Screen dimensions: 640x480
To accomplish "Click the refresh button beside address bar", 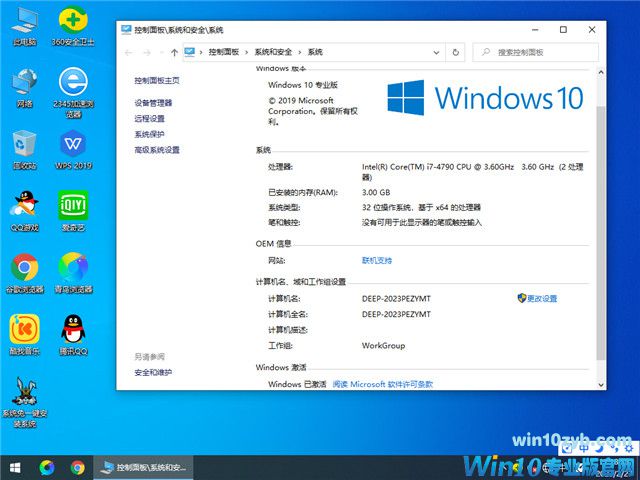I will tap(456, 52).
